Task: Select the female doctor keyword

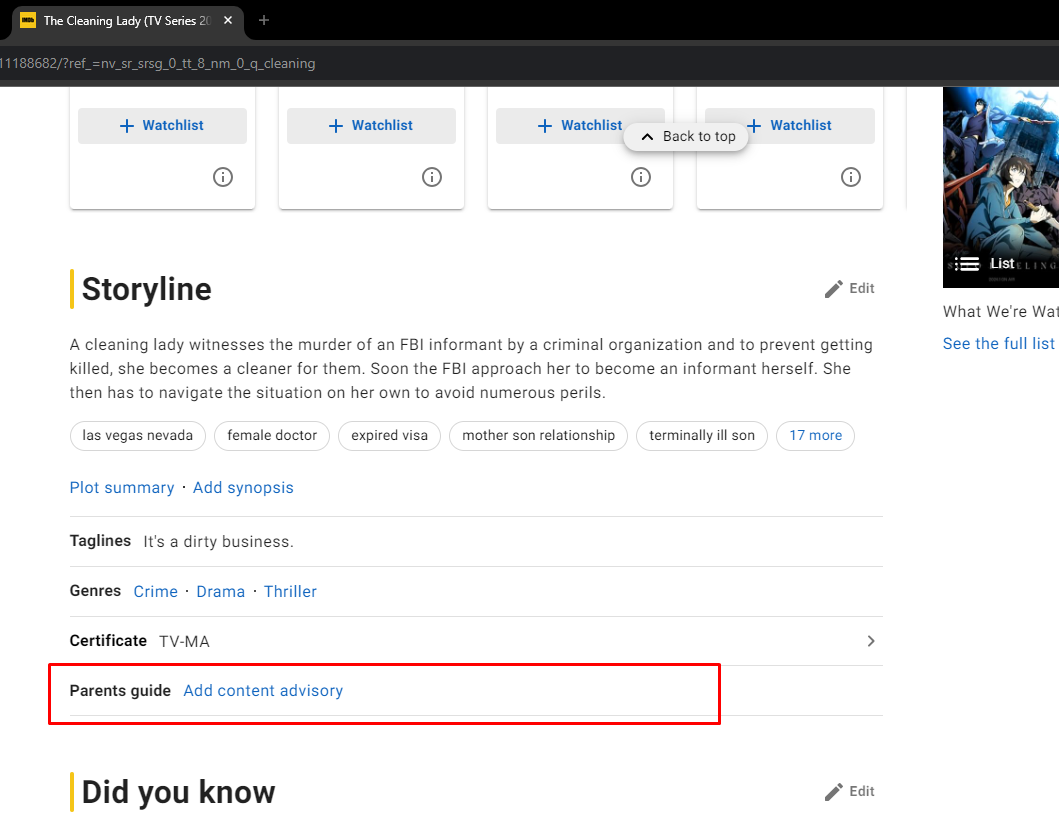Action: (272, 436)
